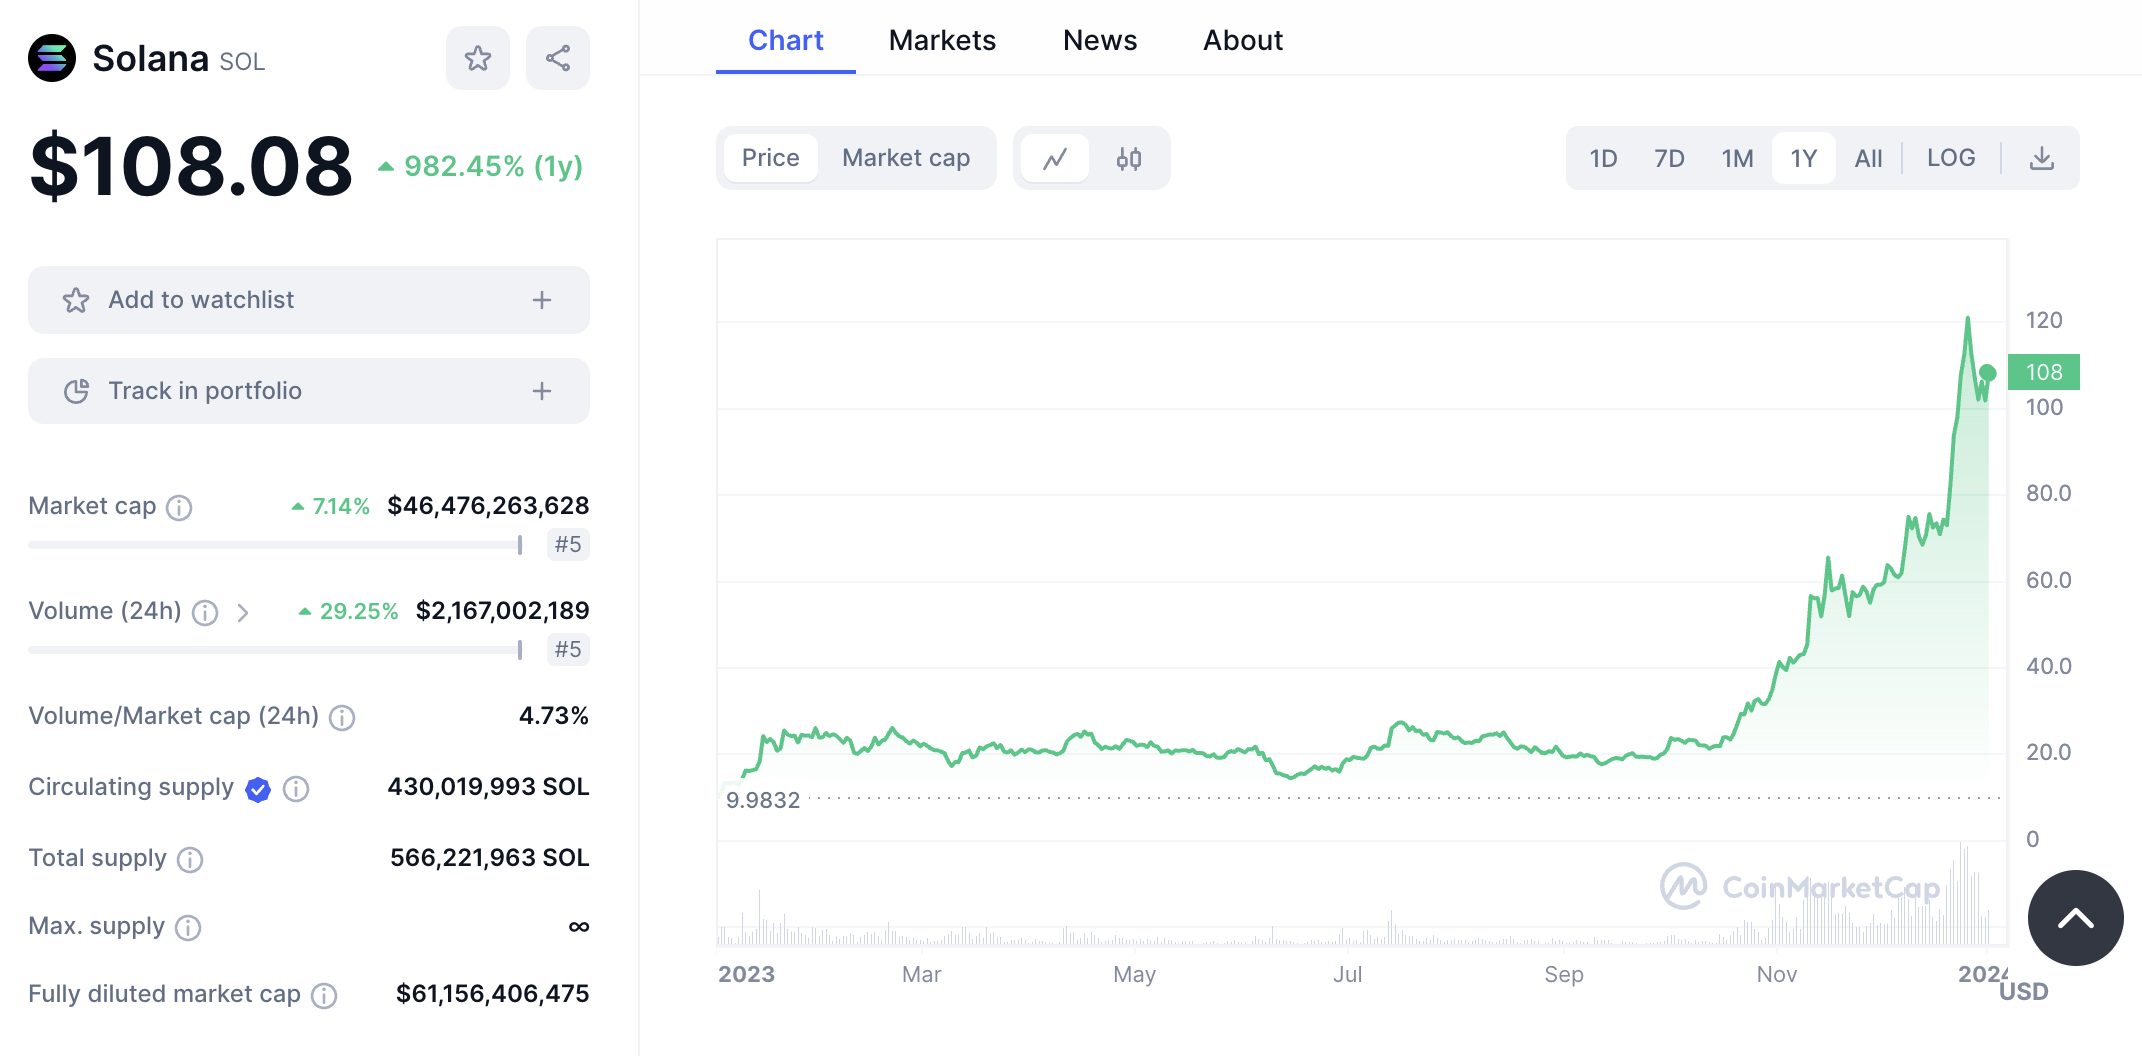Viewport: 2142px width, 1056px height.
Task: Select the Market cap chart toggle
Action: point(906,158)
